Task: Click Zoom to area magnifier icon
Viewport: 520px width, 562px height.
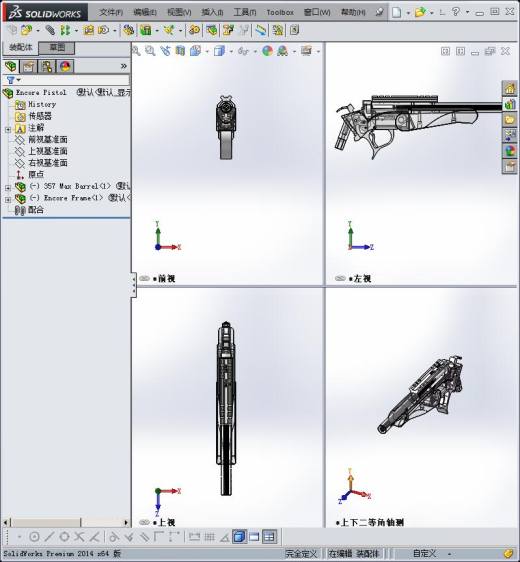Action: click(150, 51)
